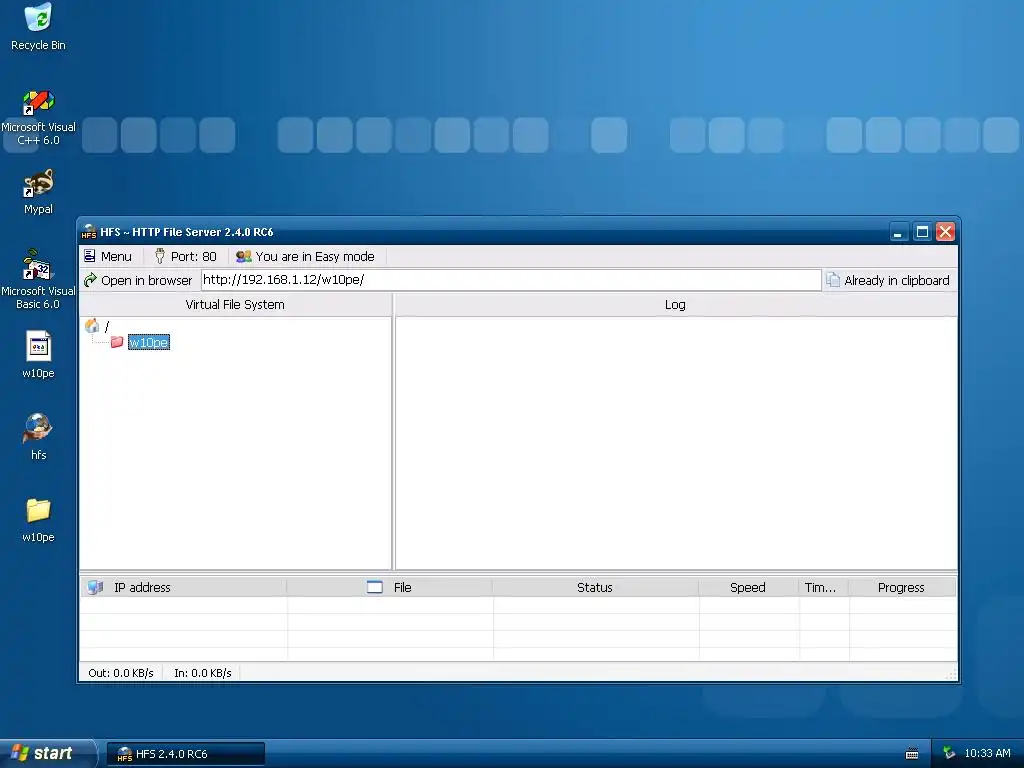Viewport: 1024px width, 768px height.
Task: Open the HFS Menu button
Action: pos(108,257)
